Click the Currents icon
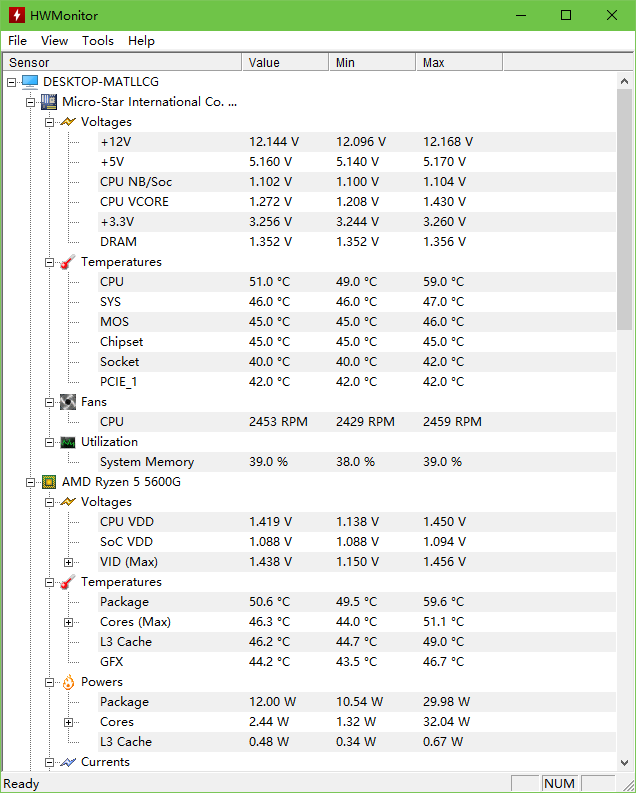 tap(68, 762)
